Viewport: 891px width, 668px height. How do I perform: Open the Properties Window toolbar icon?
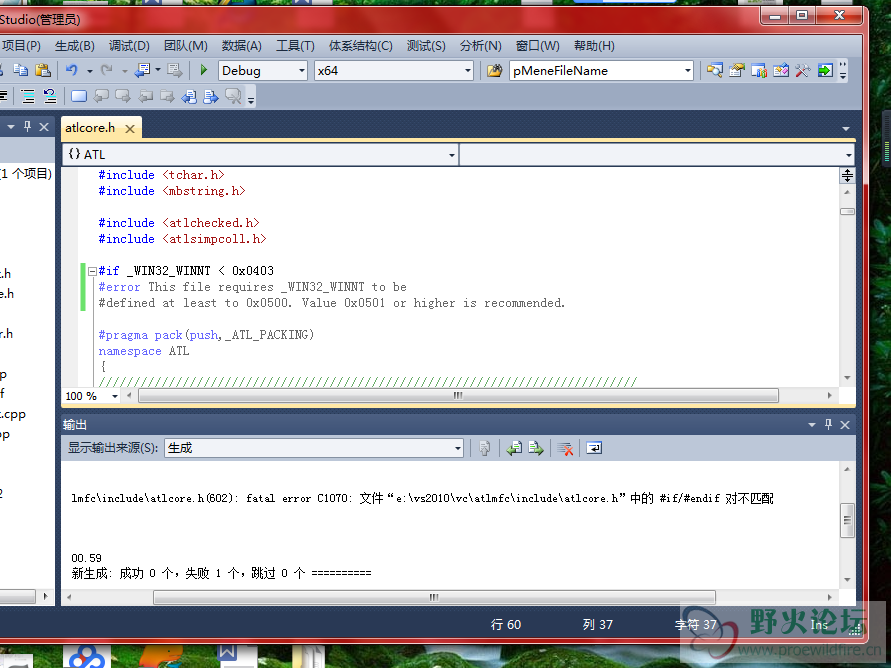(737, 70)
